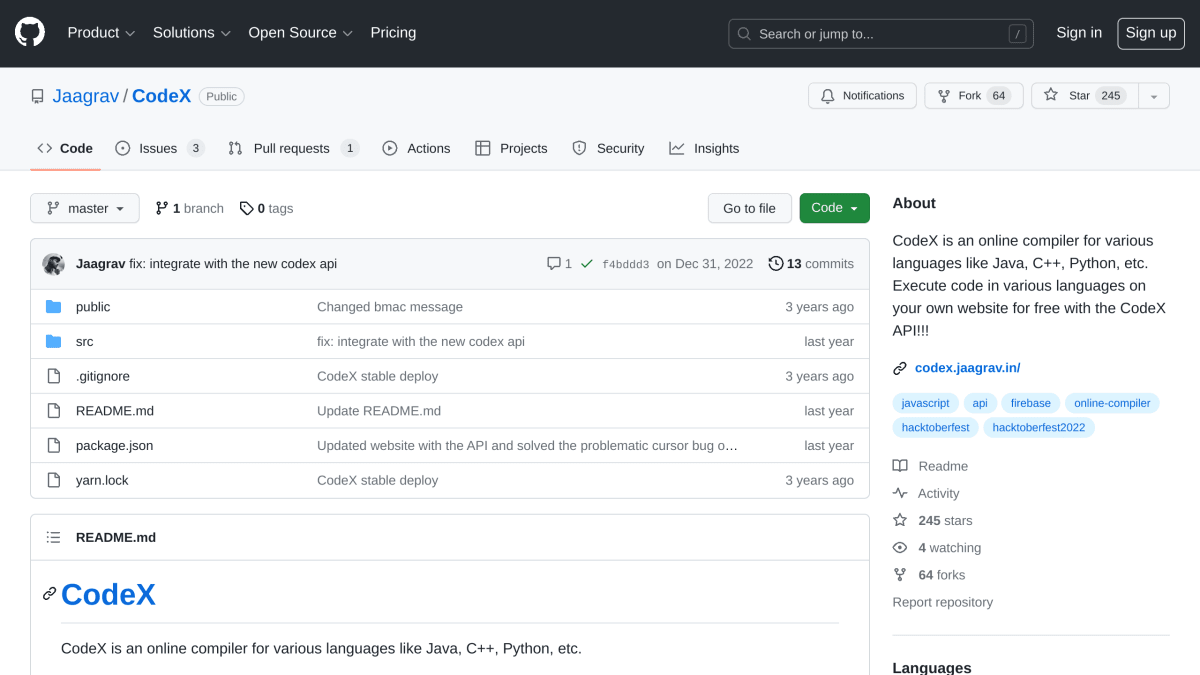This screenshot has height=675, width=1200.
Task: Focus the Search or jump to field
Action: (881, 34)
